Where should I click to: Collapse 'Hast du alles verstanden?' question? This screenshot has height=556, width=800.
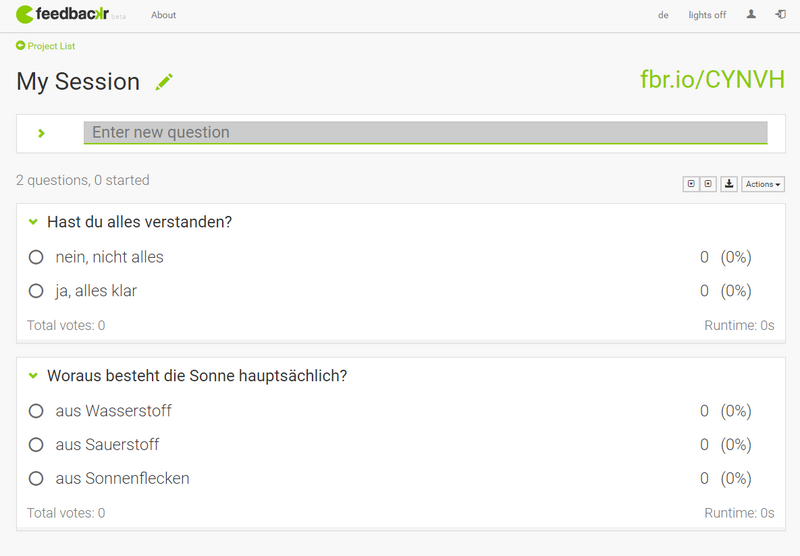coord(33,222)
